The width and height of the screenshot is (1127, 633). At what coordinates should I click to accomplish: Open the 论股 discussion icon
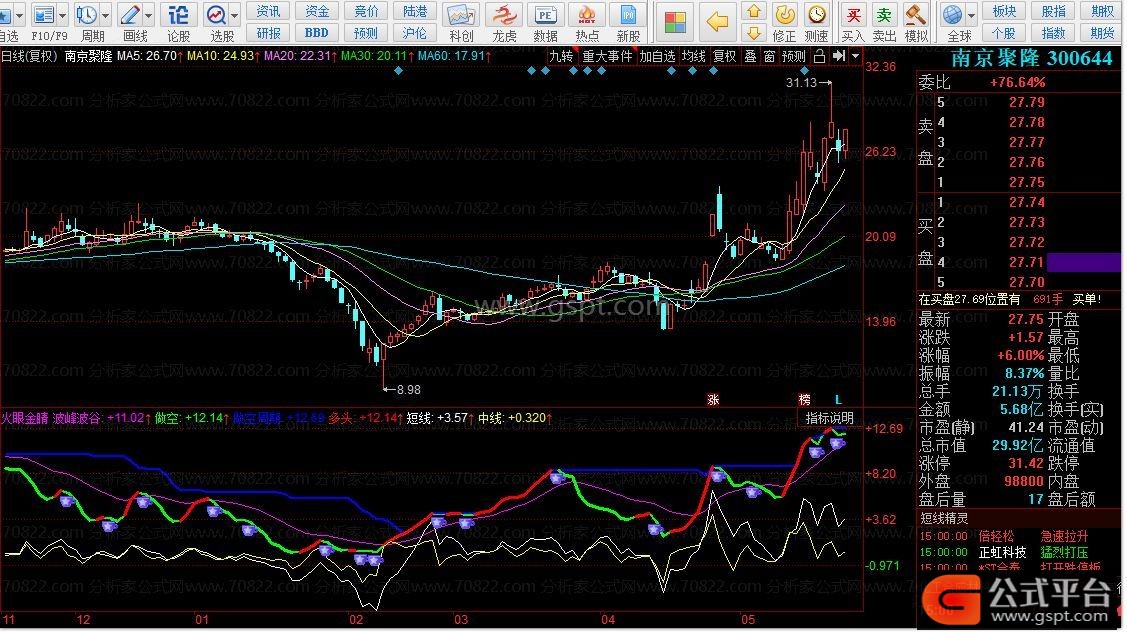point(178,14)
